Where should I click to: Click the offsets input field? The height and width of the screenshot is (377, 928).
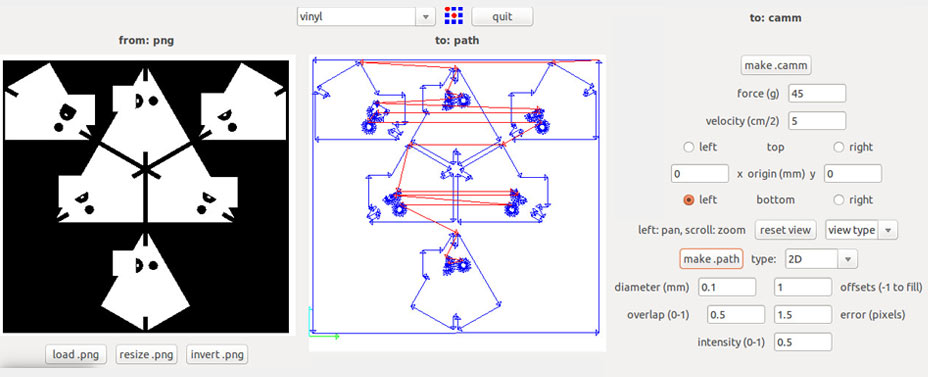coord(804,287)
